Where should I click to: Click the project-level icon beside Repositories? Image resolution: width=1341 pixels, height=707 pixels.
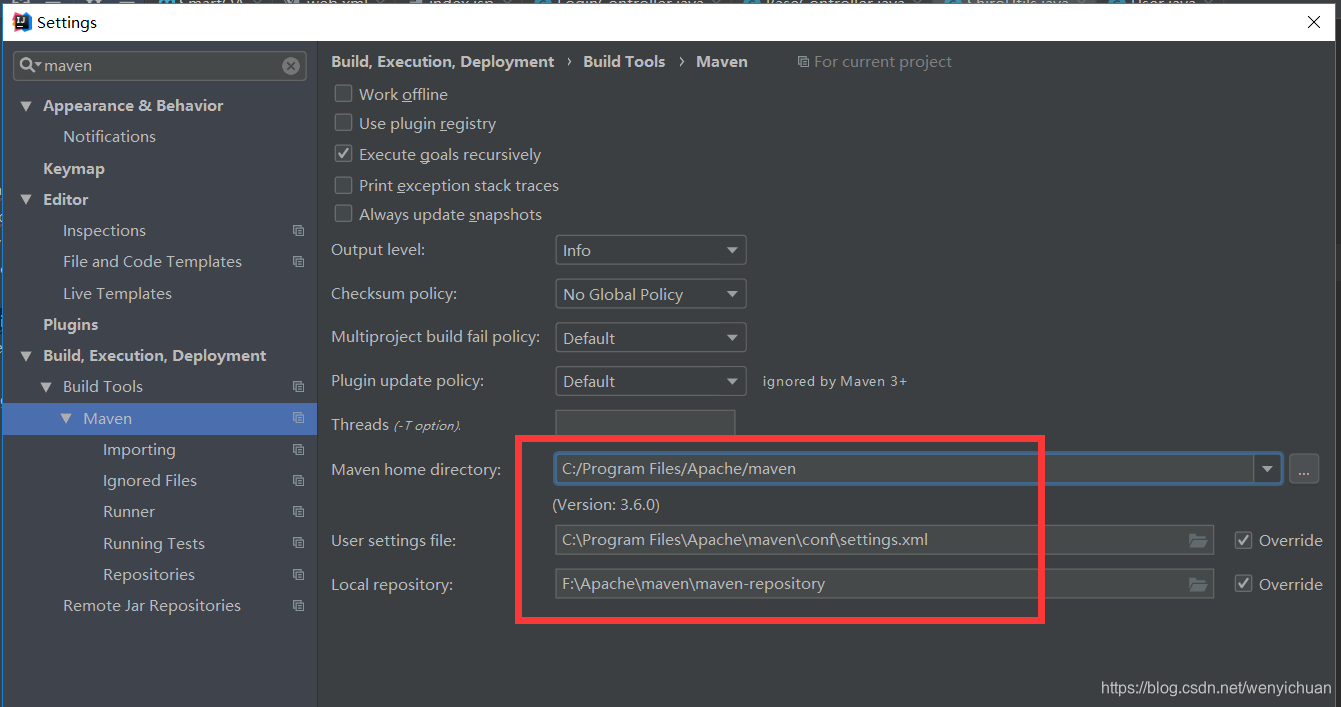pos(298,575)
